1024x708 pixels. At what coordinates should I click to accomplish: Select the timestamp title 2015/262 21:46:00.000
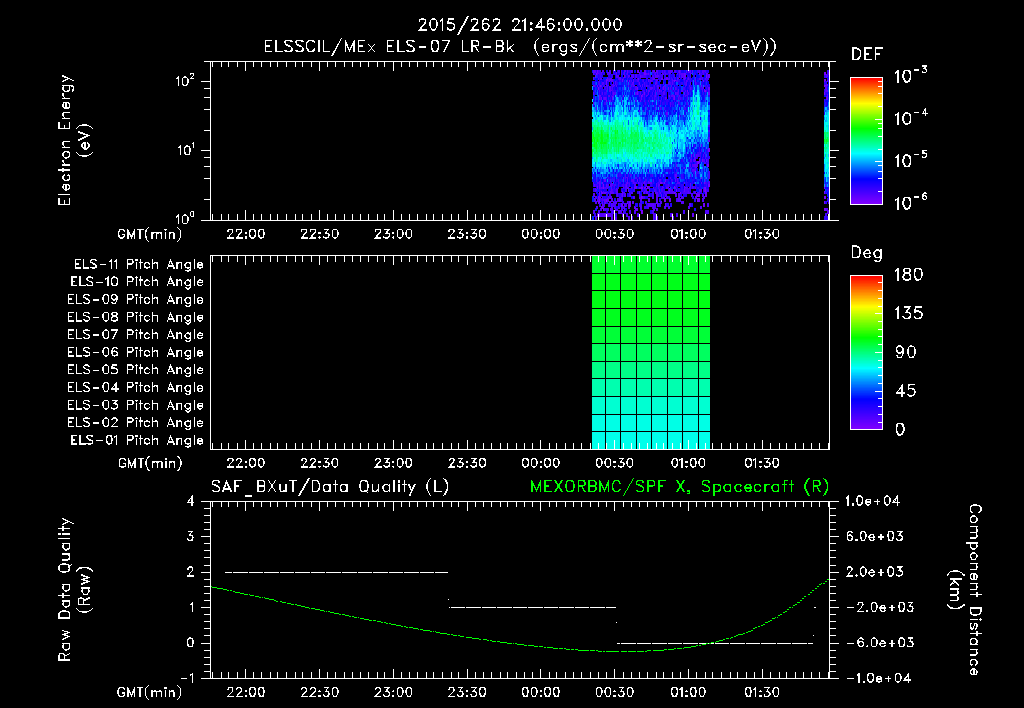point(520,25)
